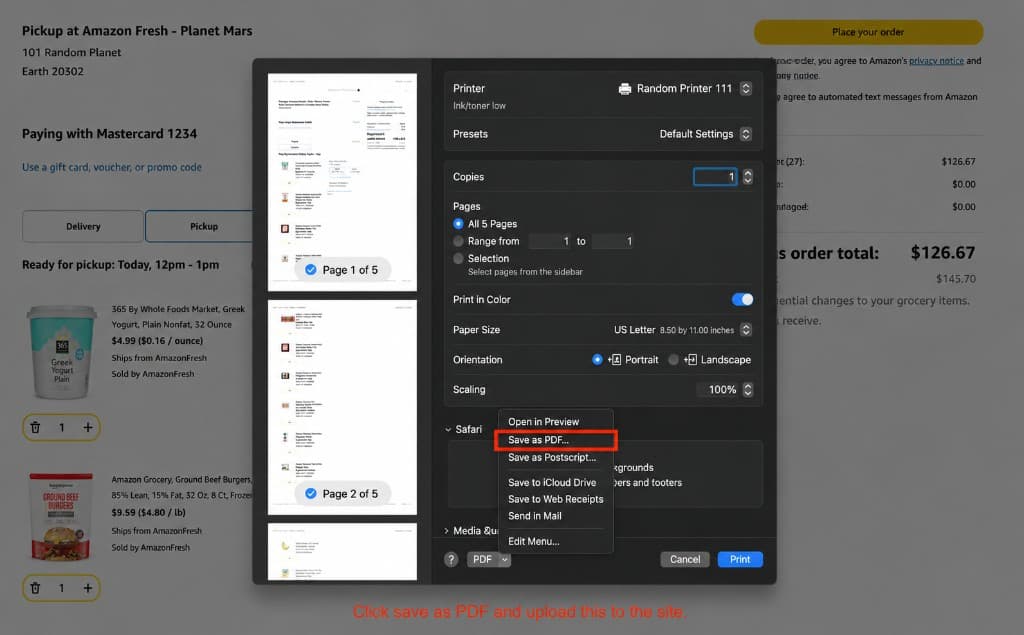Toggle the Print in Color switch
Viewport: 1024px width, 635px height.
743,299
